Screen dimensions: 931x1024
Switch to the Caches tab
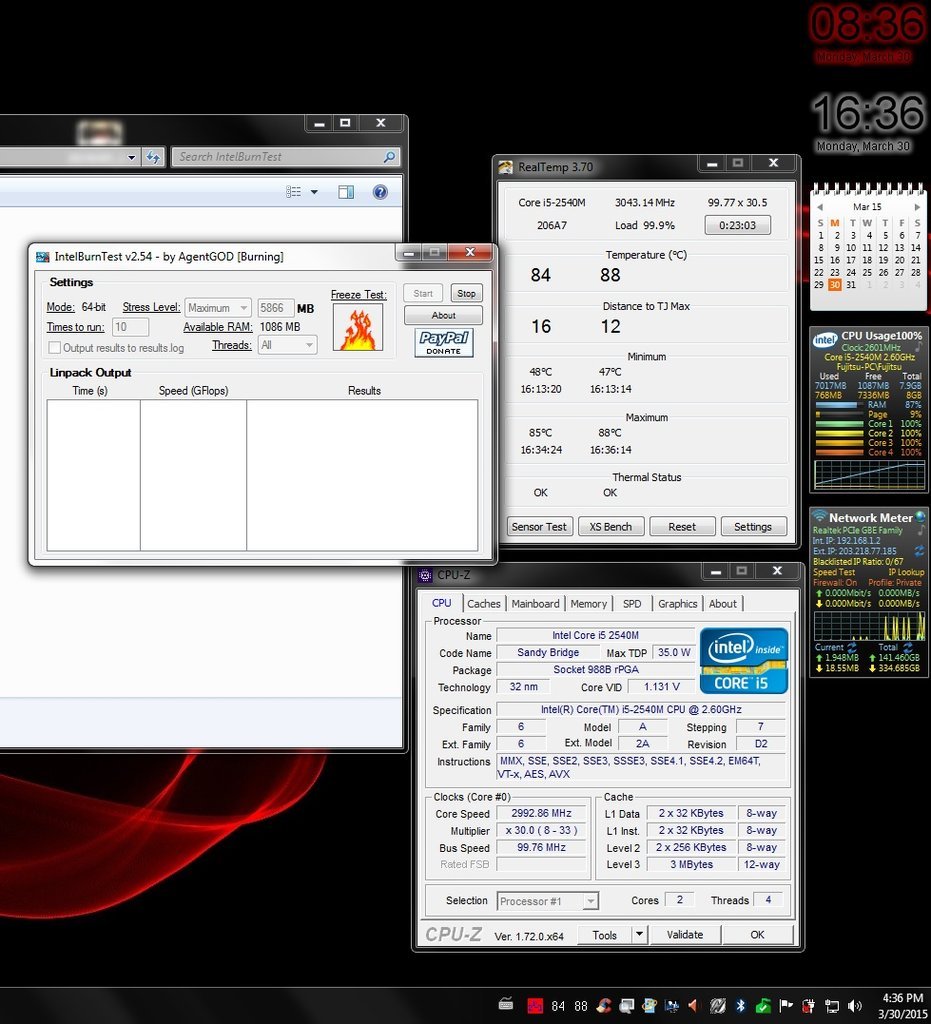[484, 604]
